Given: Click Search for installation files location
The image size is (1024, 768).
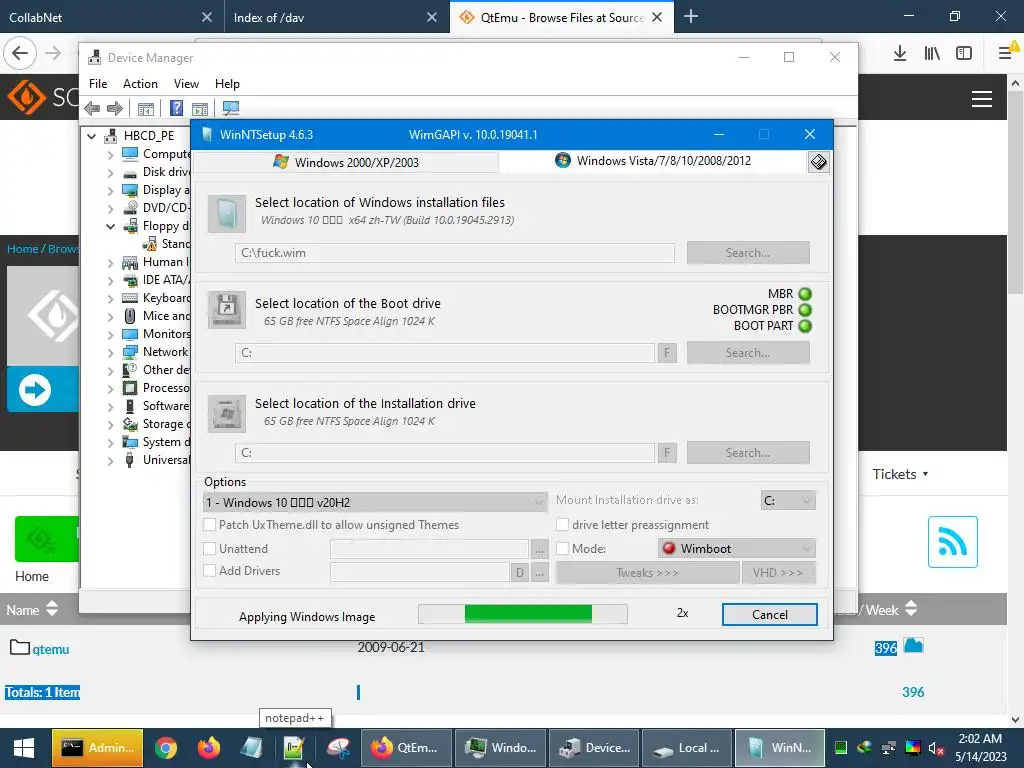Looking at the screenshot, I should 748,253.
